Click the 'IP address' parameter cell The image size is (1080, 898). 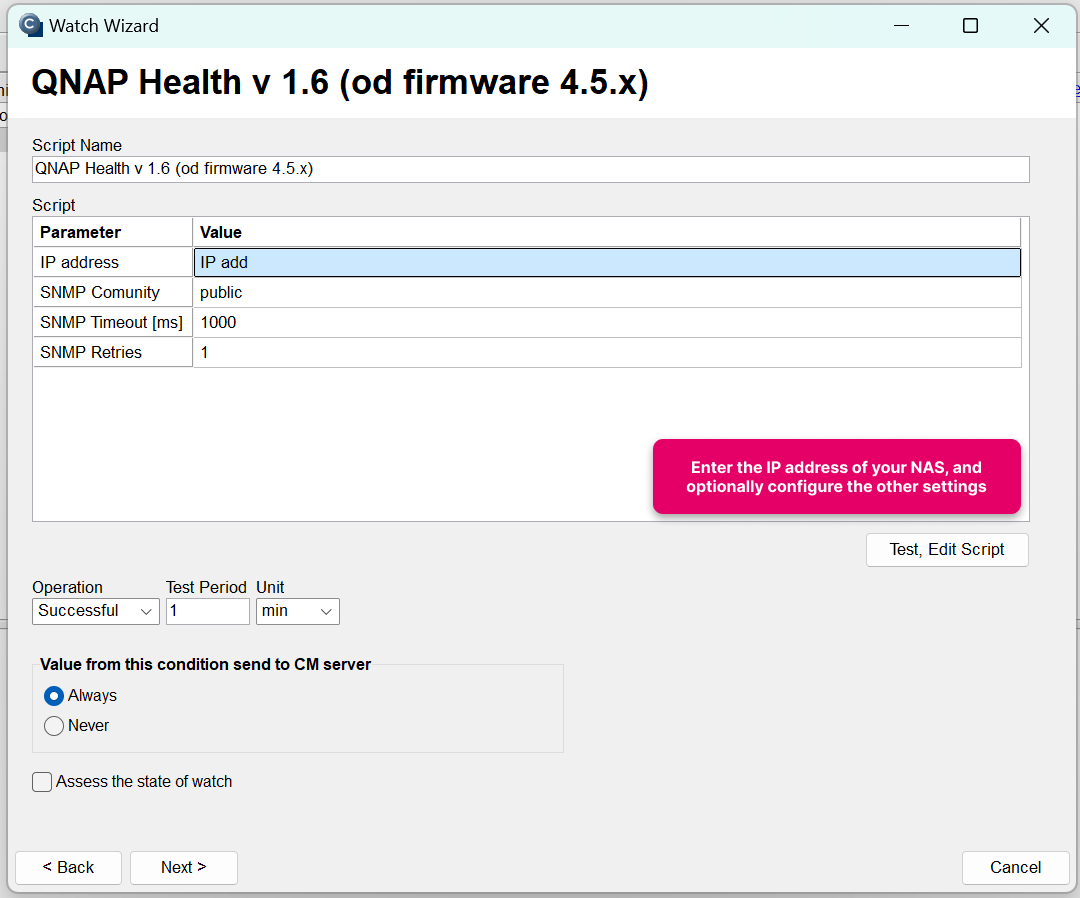pyautogui.click(x=113, y=262)
